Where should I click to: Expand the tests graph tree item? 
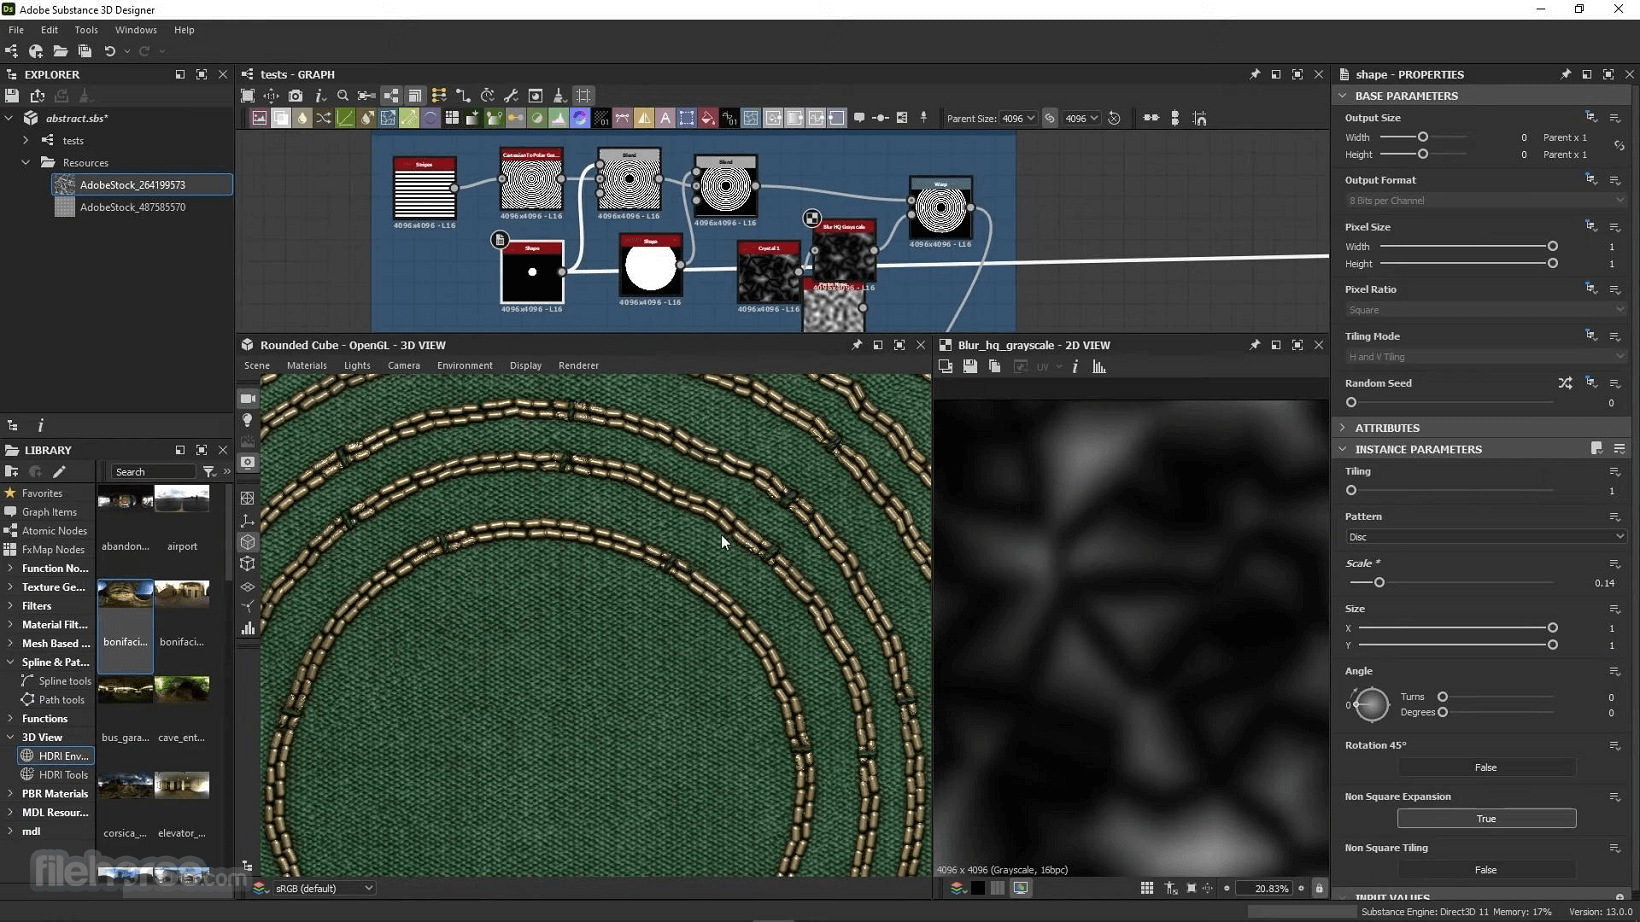[26, 140]
